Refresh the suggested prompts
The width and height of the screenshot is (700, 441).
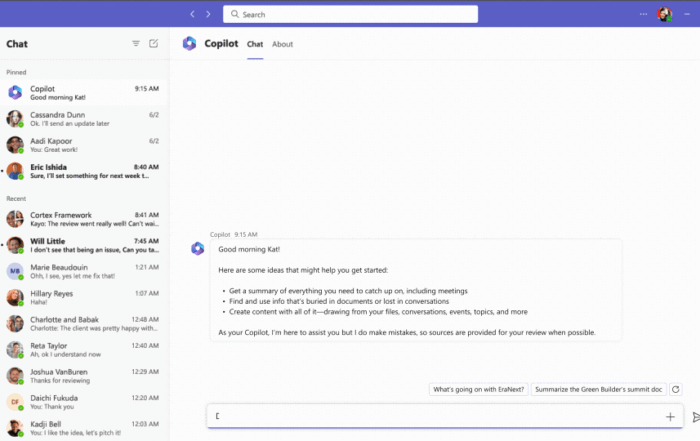coord(675,389)
